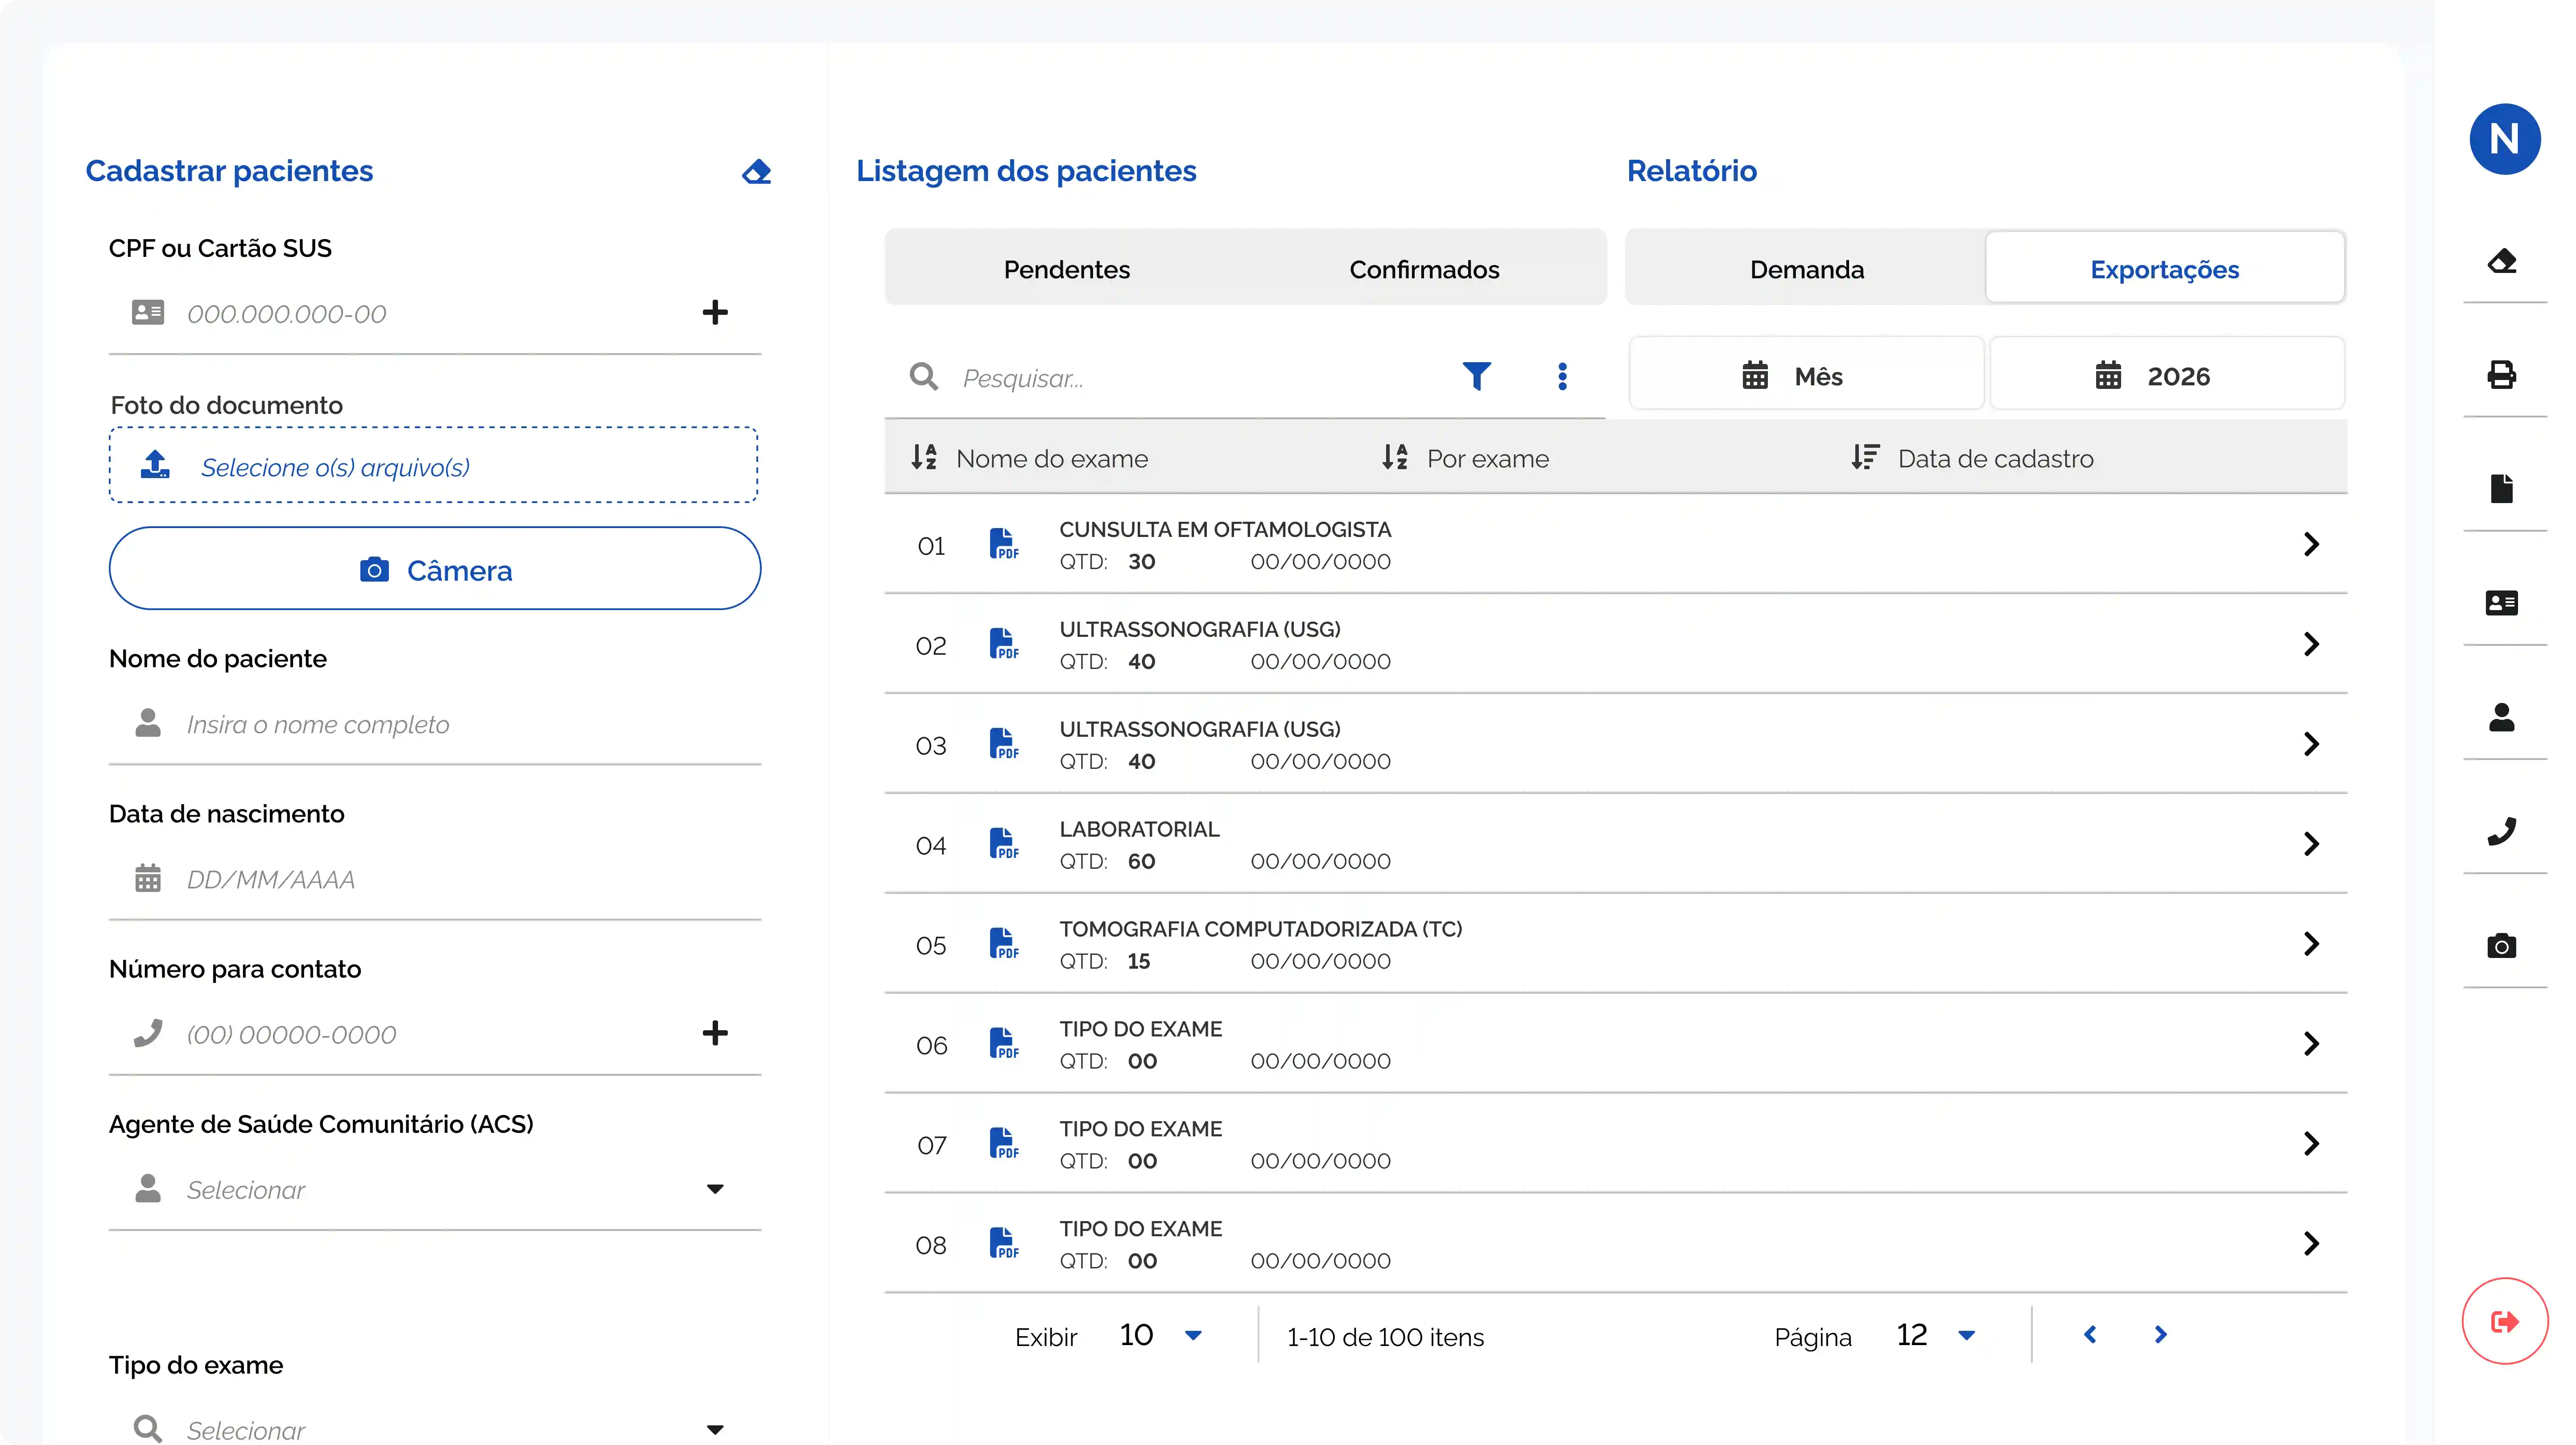This screenshot has height=1445, width=2576.
Task: Click the eraser icon beside Cadastrar pacientes
Action: [757, 172]
